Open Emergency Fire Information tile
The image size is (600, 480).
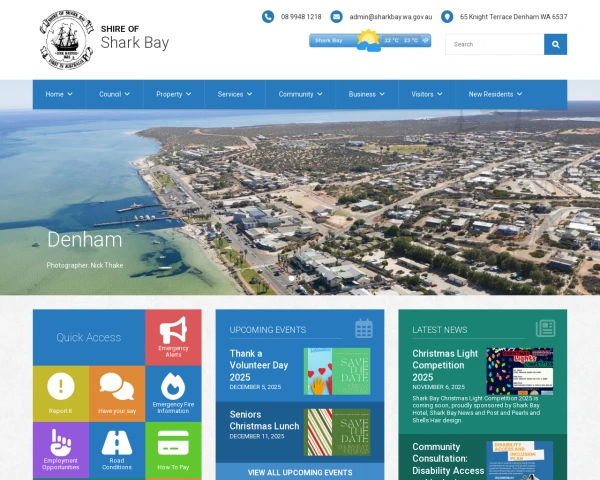point(173,393)
